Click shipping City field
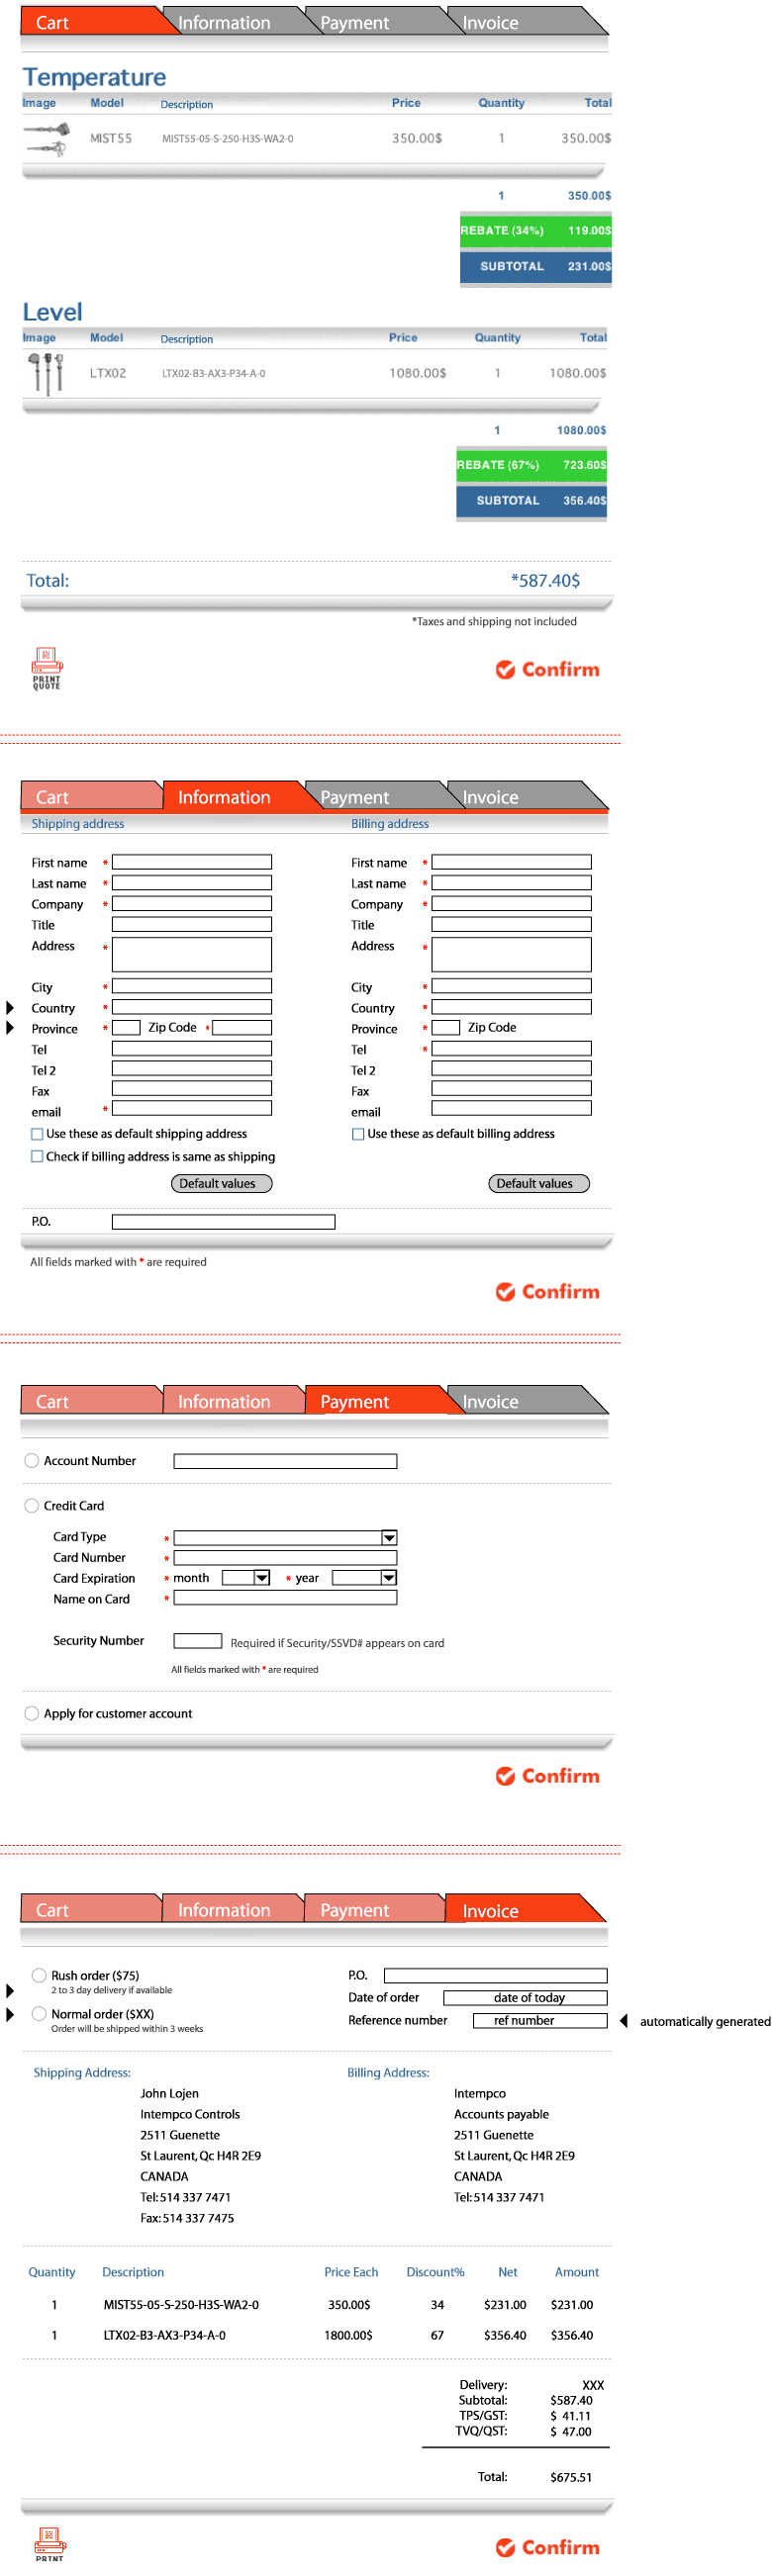772x2576 pixels. click(192, 986)
